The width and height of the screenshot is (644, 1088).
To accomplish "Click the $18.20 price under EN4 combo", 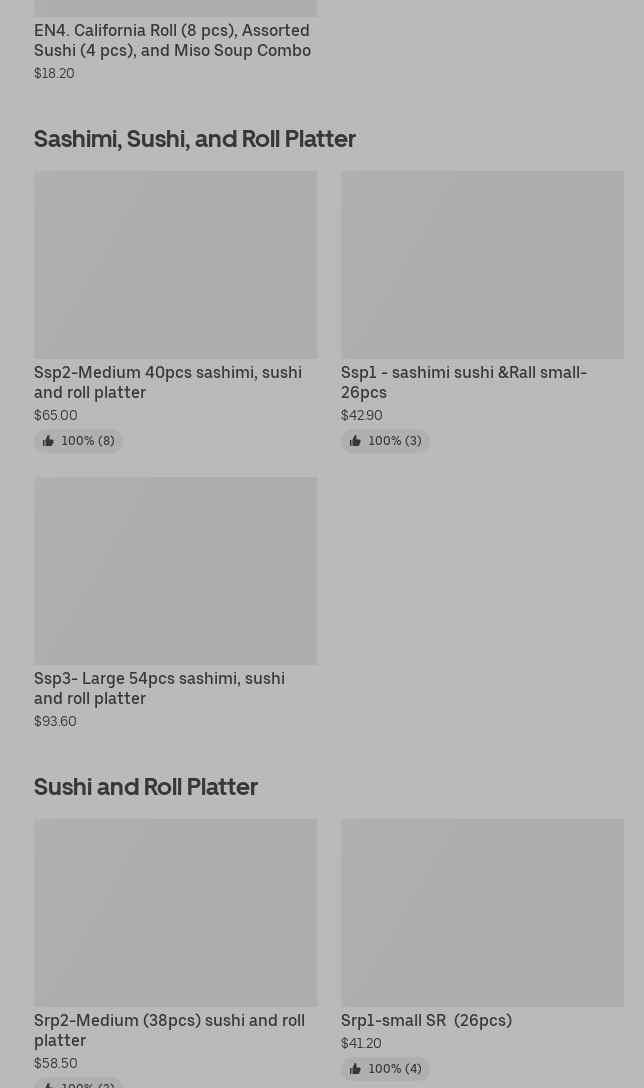I will (54, 73).
